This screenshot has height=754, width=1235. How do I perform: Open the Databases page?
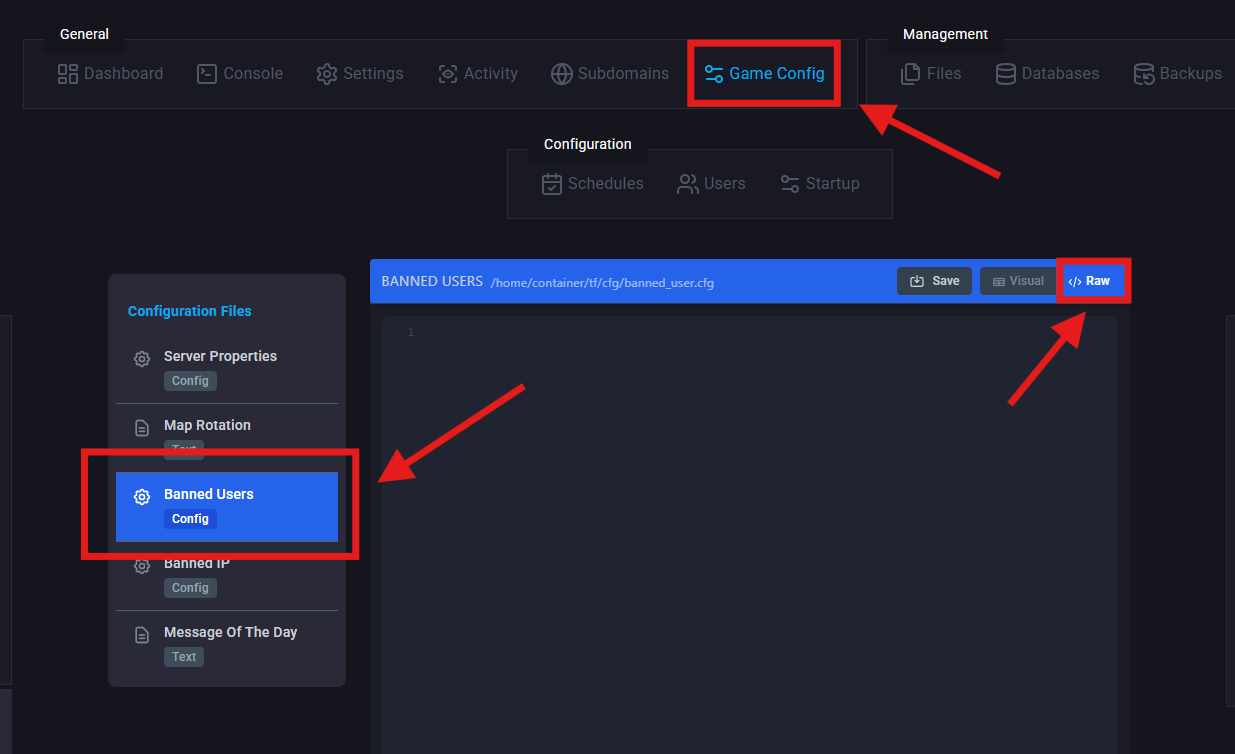pos(1047,73)
